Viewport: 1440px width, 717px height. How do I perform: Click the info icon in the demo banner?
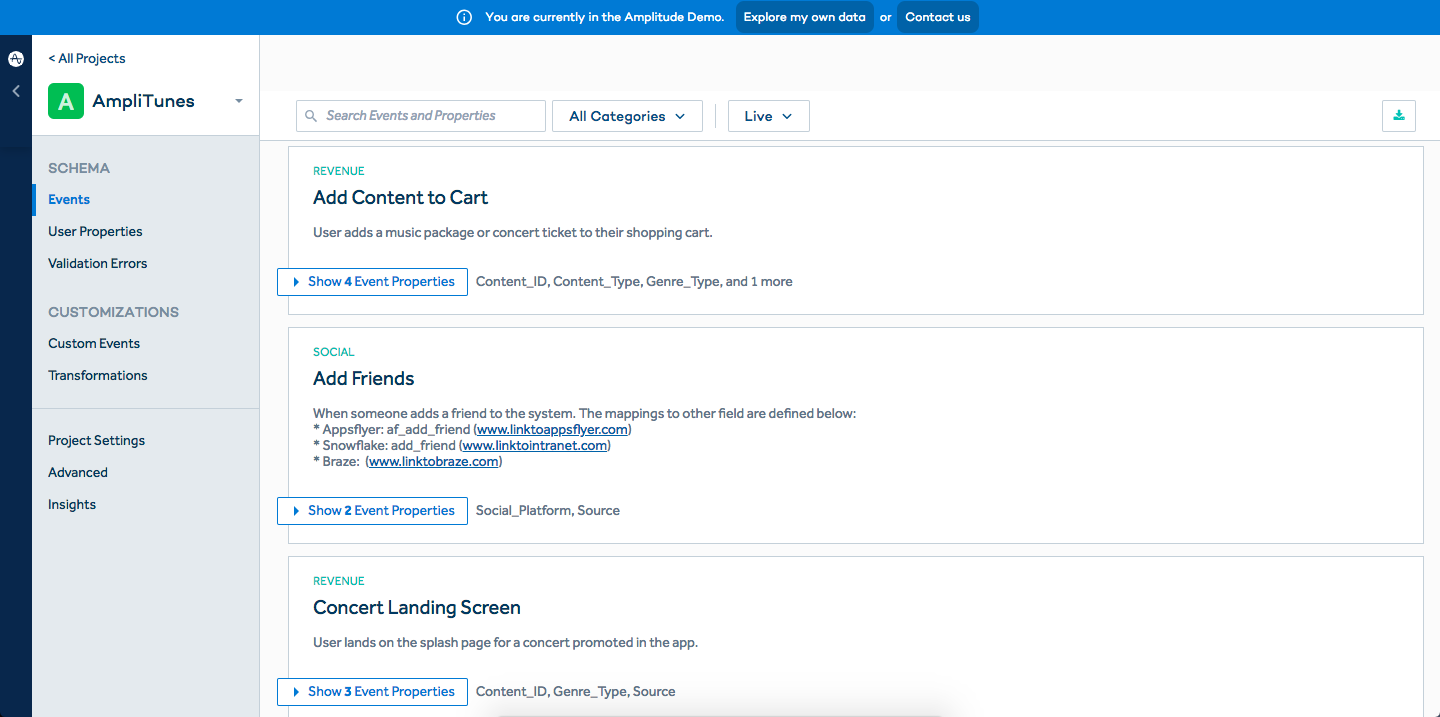[464, 17]
